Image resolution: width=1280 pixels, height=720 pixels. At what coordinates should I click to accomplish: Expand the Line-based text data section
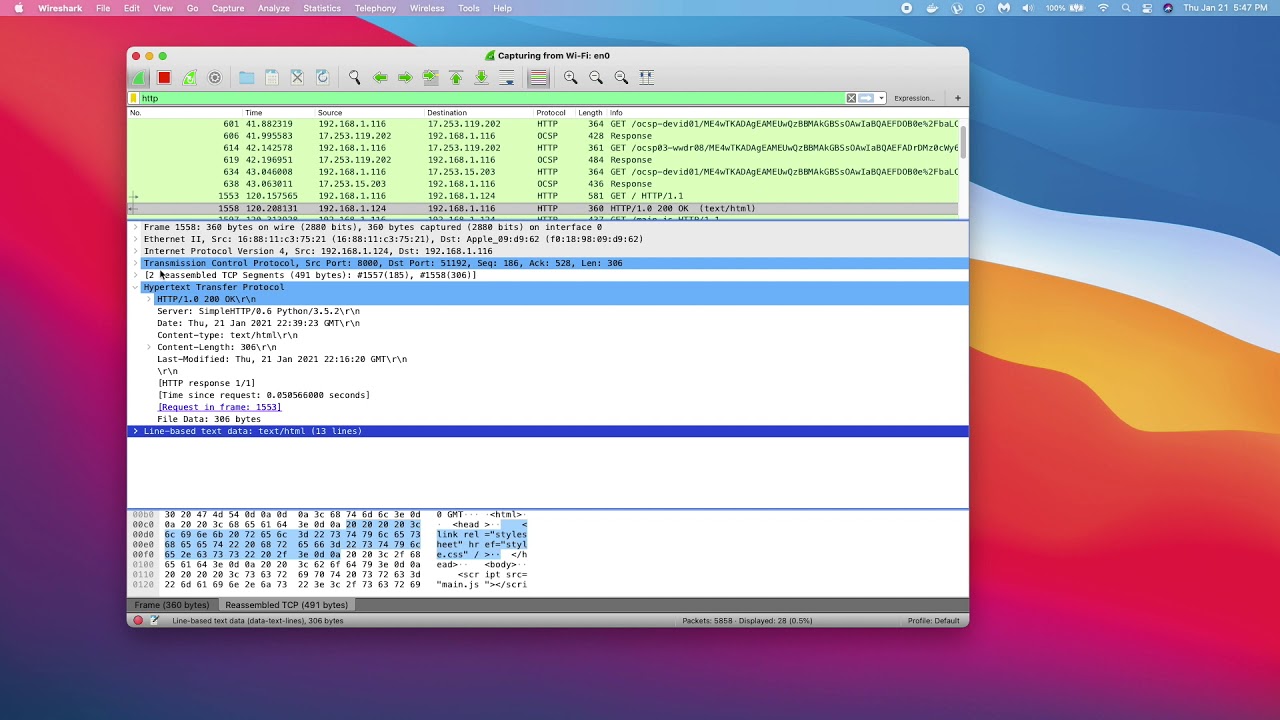[x=135, y=431]
